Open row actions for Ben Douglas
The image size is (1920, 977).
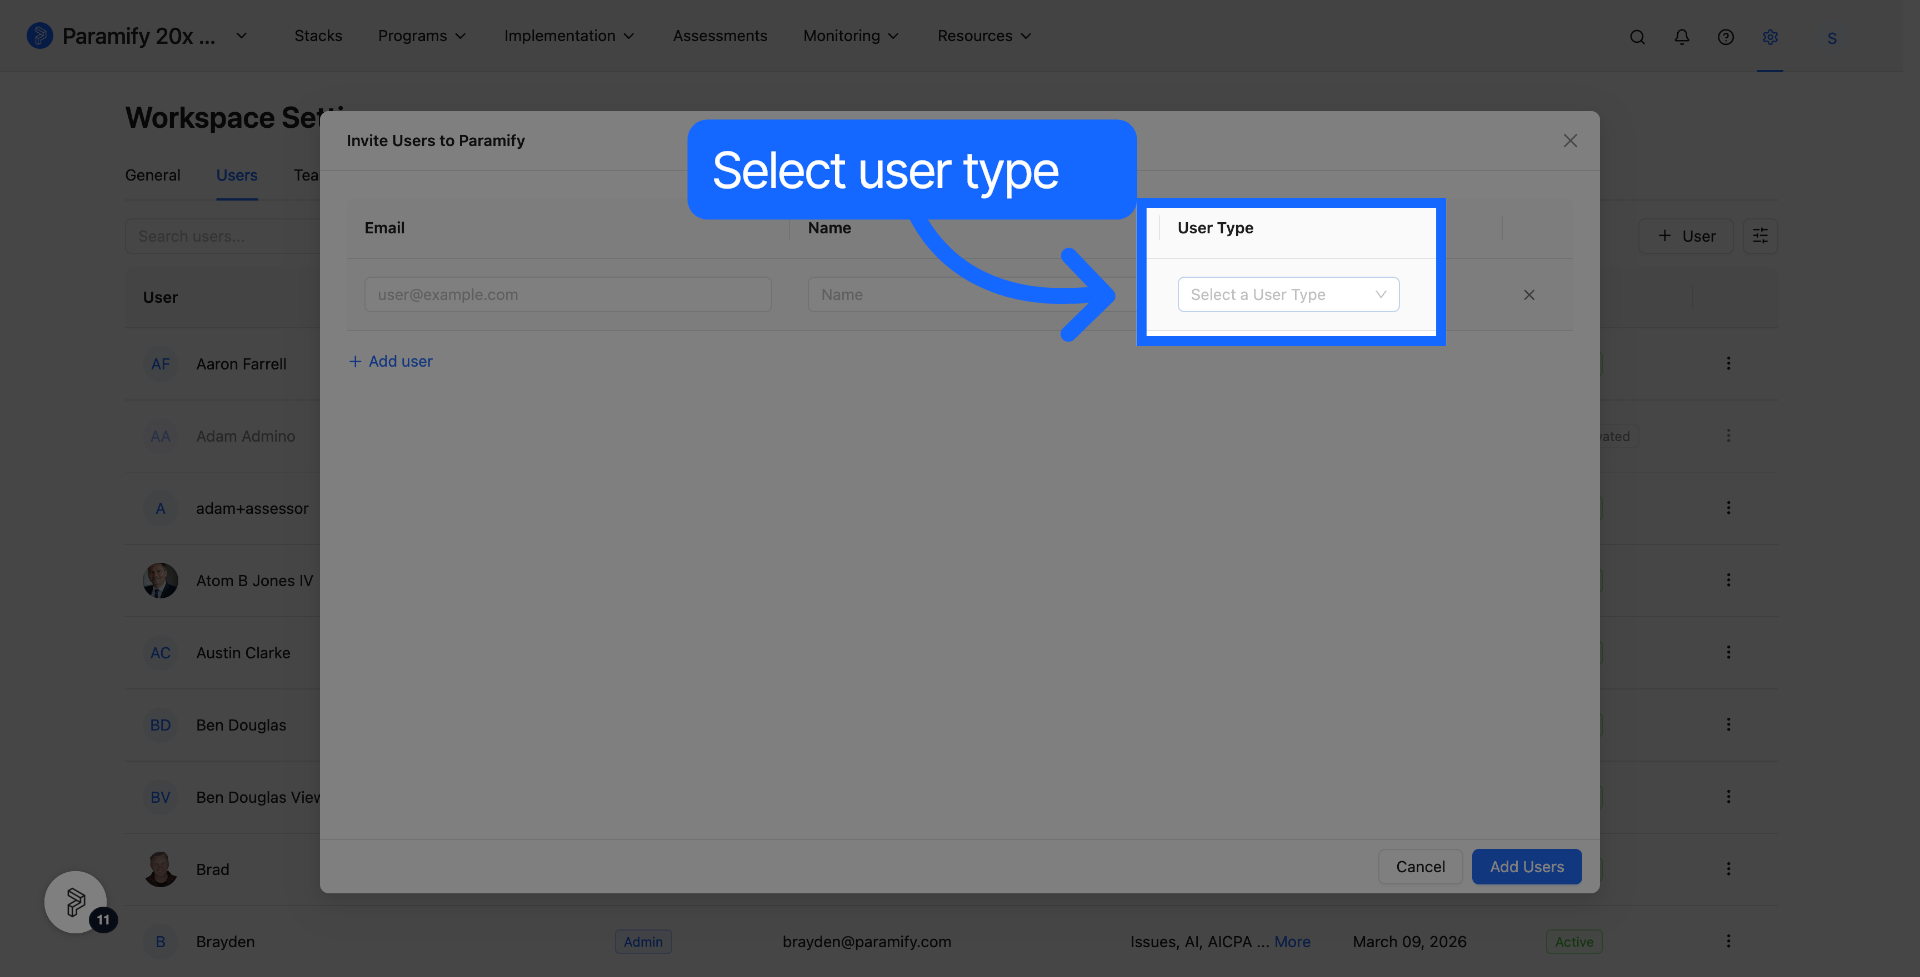(x=1728, y=725)
